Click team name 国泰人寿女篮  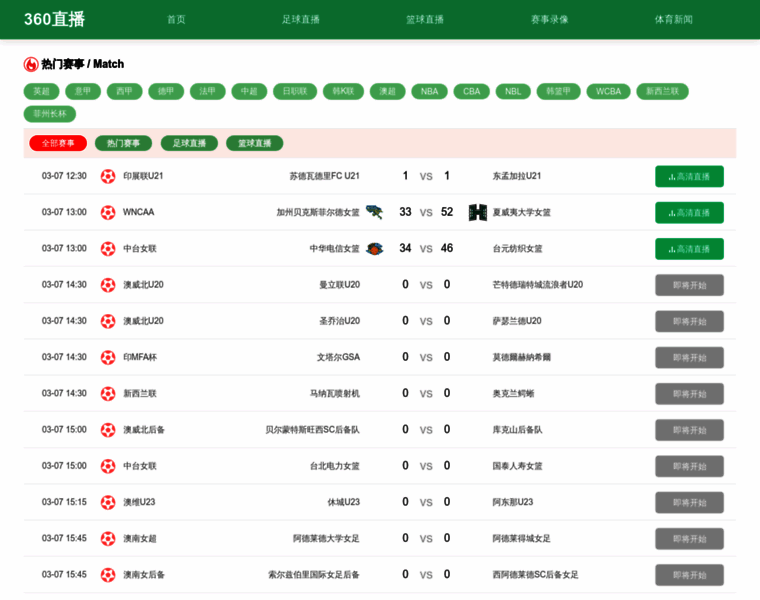point(517,466)
